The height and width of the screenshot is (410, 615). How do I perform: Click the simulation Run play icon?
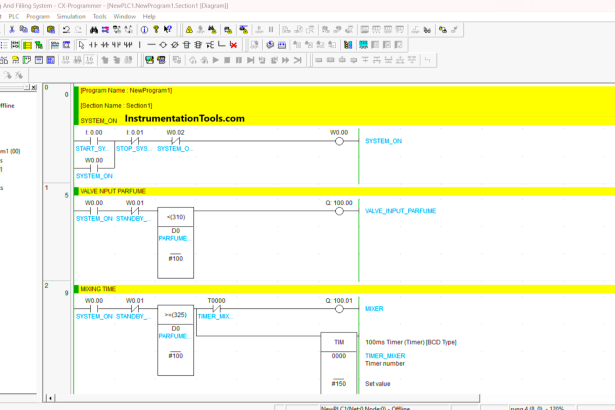click(215, 60)
